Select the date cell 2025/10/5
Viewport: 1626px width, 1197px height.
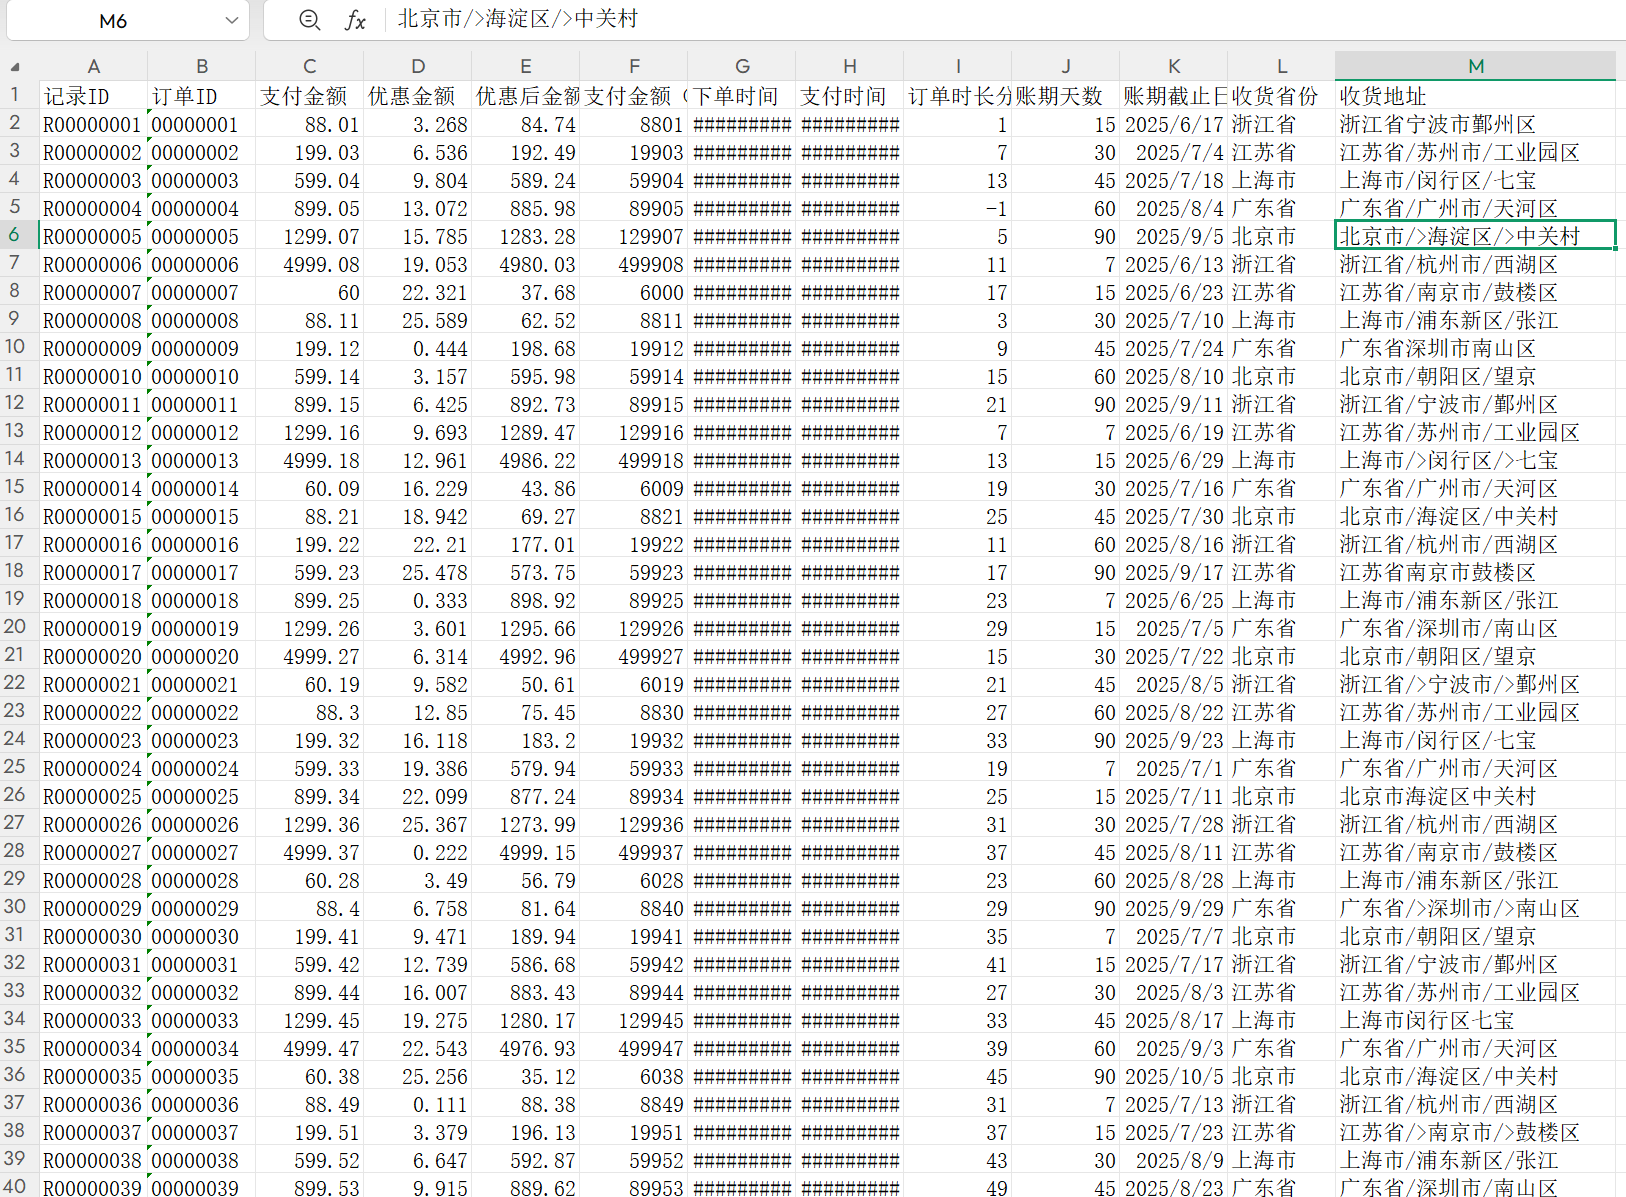pos(1173,1077)
